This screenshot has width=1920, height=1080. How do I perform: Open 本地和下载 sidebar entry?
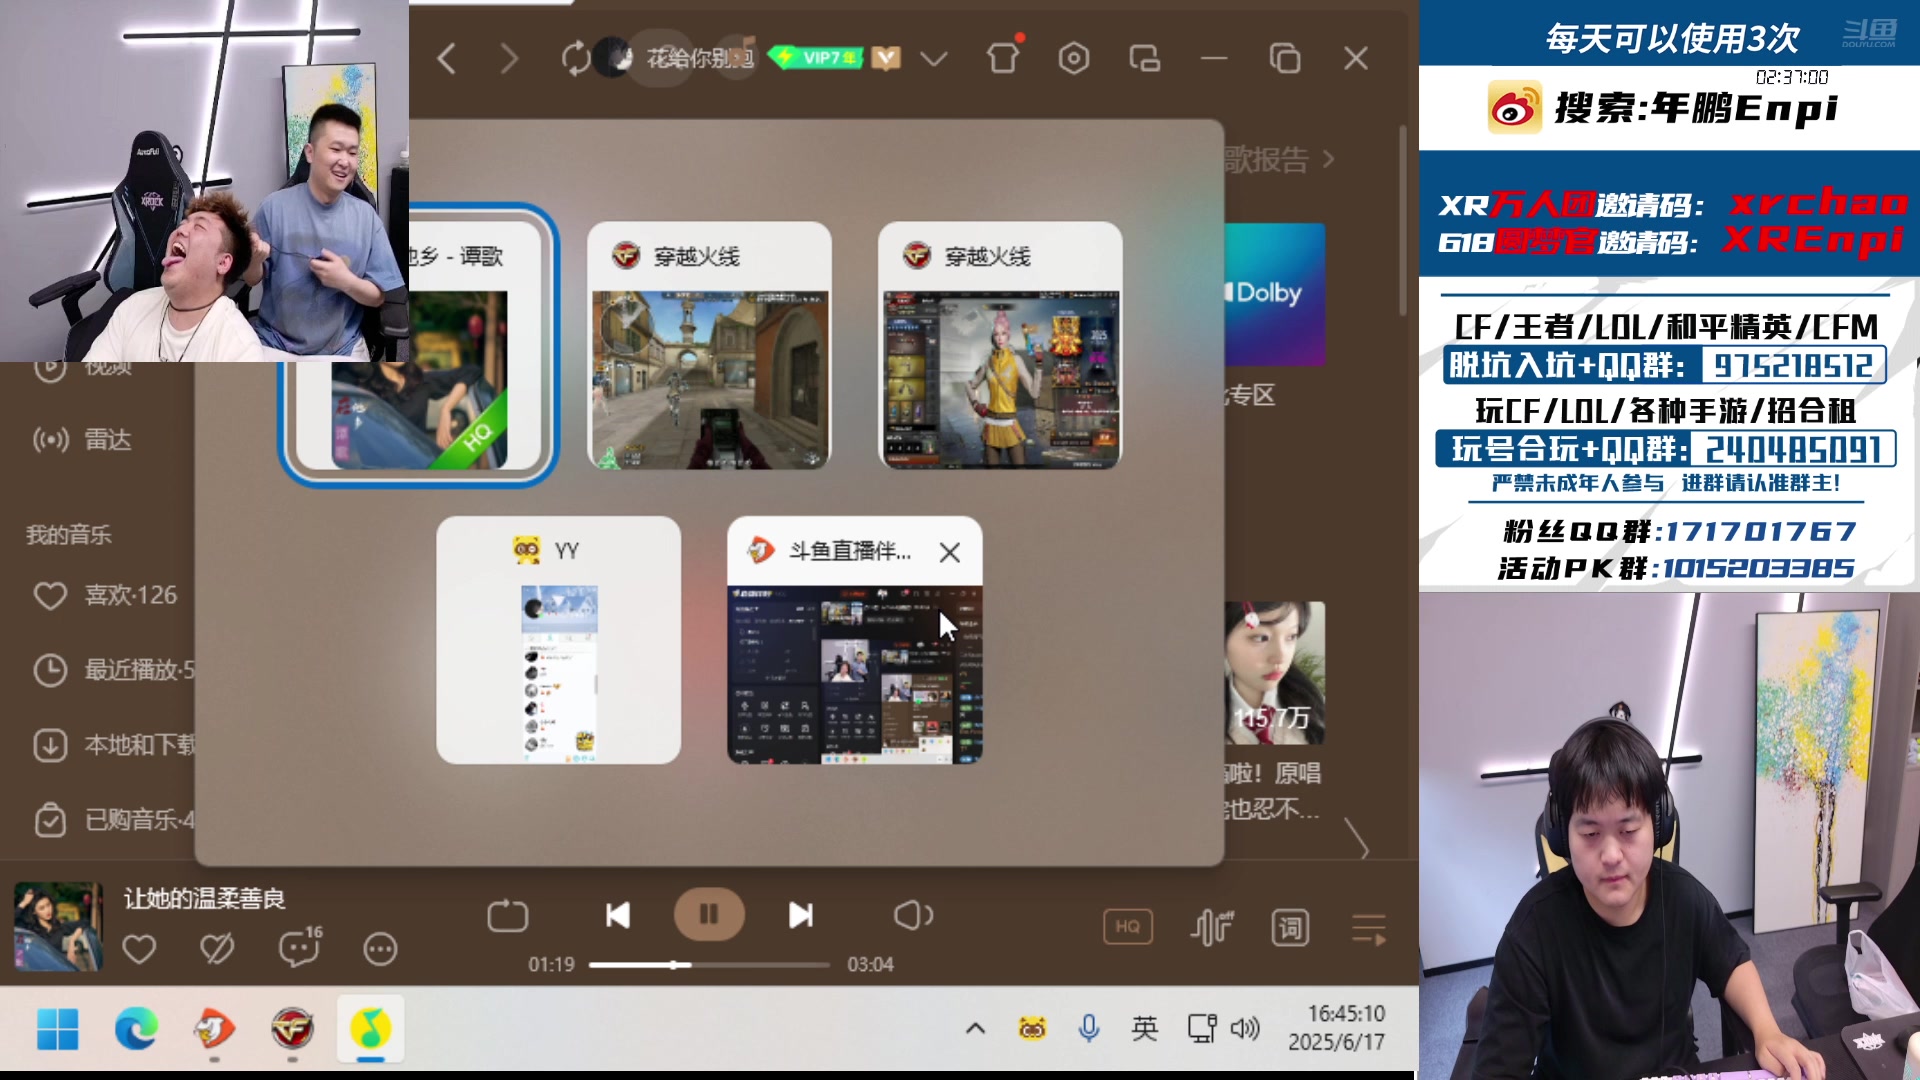[x=113, y=744]
